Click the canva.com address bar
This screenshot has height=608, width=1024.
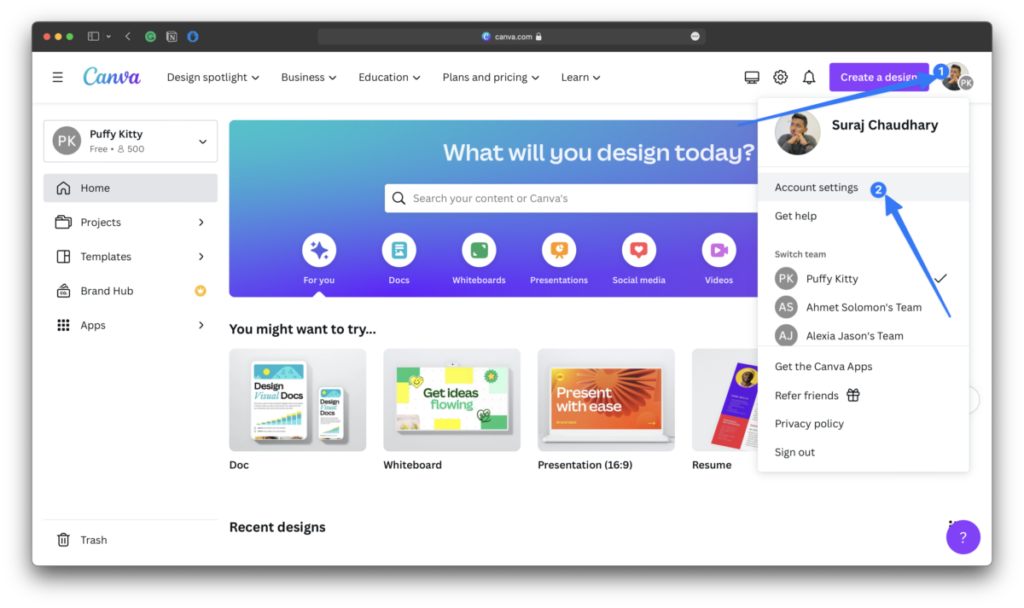pyautogui.click(x=511, y=37)
